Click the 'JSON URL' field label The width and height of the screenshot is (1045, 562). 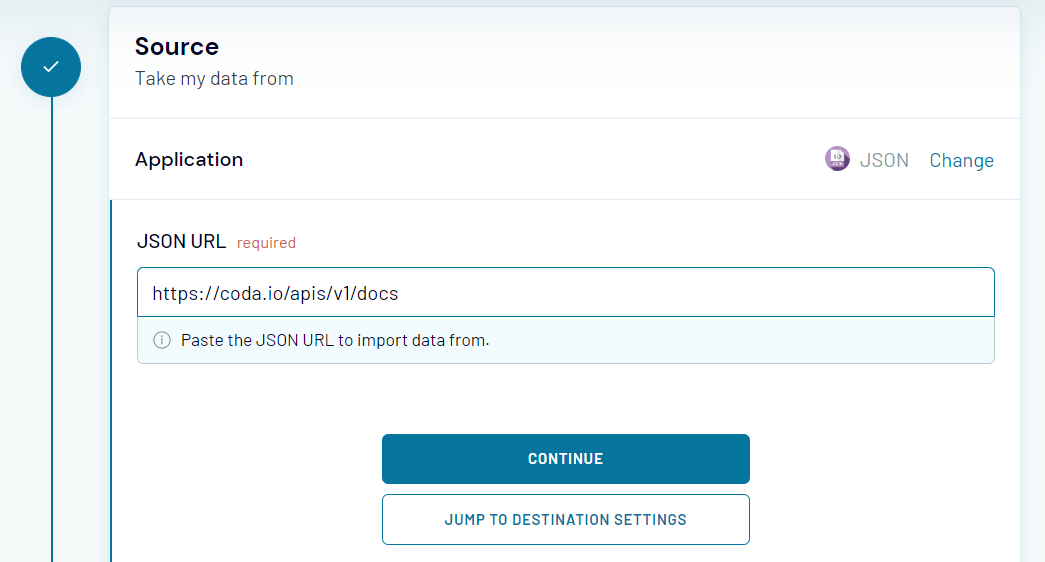(180, 242)
